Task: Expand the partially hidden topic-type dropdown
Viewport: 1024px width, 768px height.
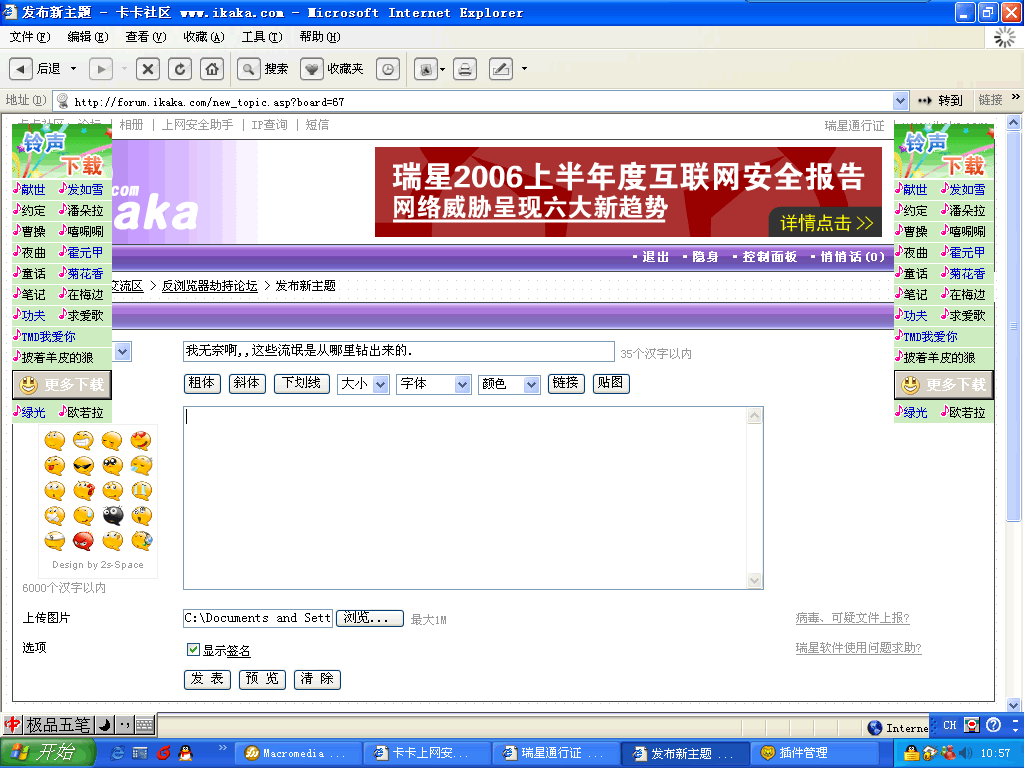Action: click(x=123, y=351)
